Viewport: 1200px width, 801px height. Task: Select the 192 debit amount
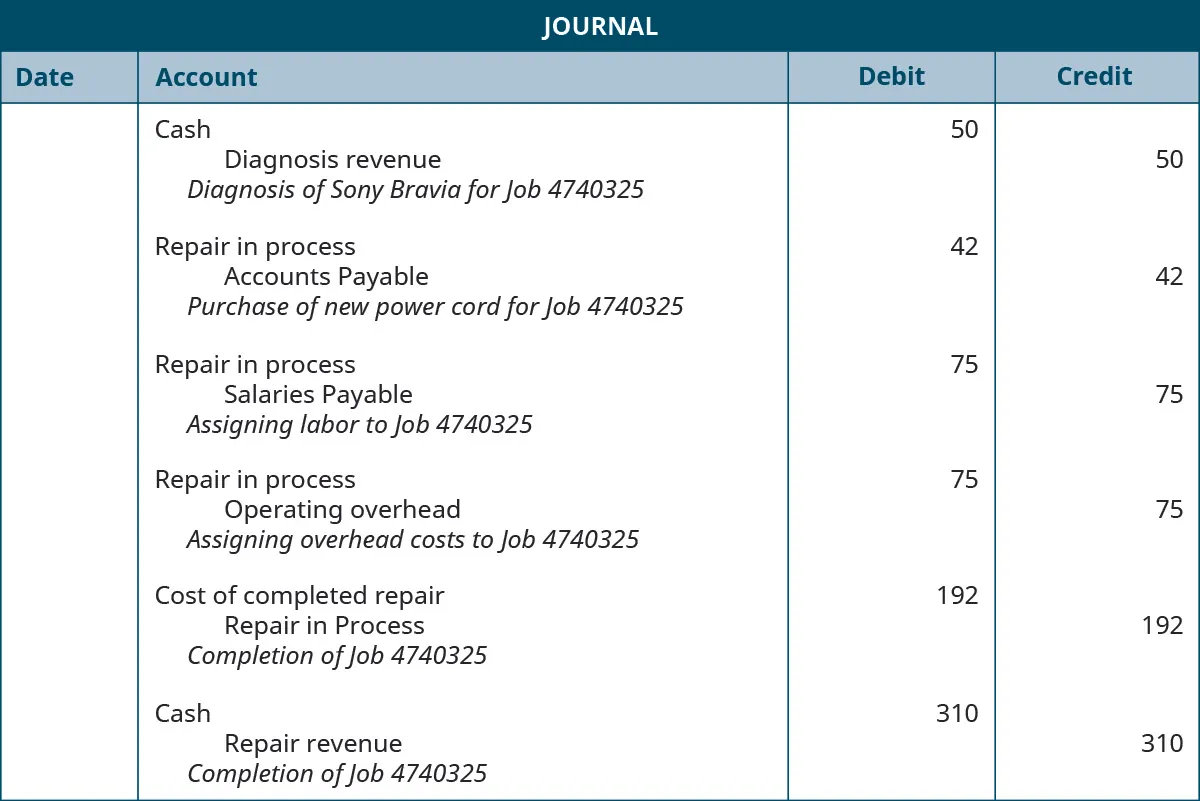[957, 595]
